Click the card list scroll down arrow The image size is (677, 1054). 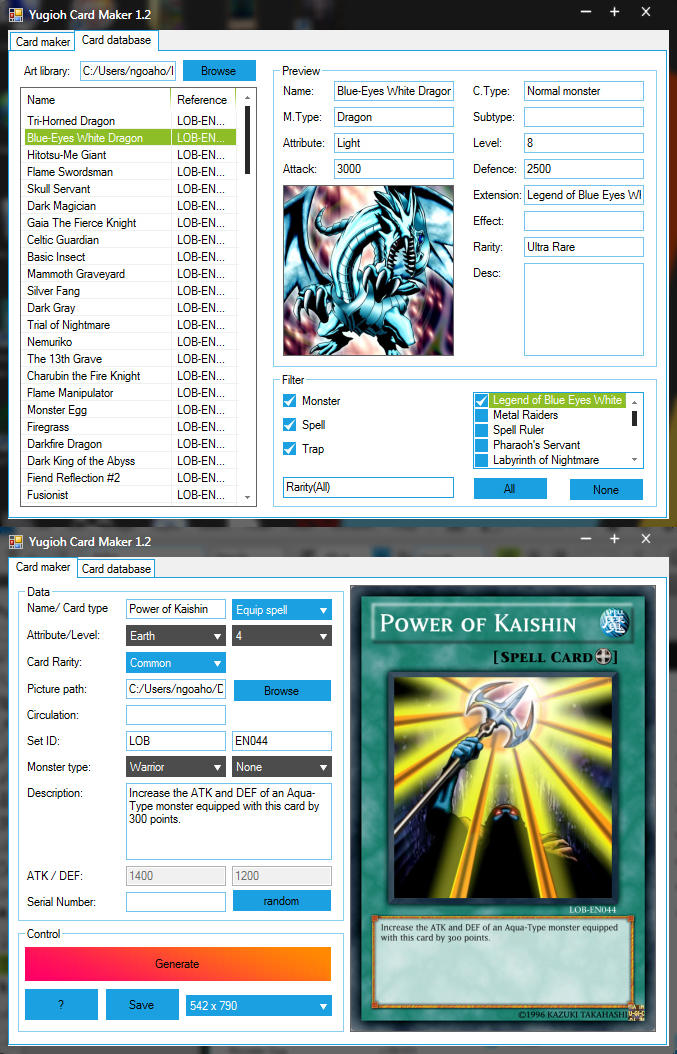247,497
